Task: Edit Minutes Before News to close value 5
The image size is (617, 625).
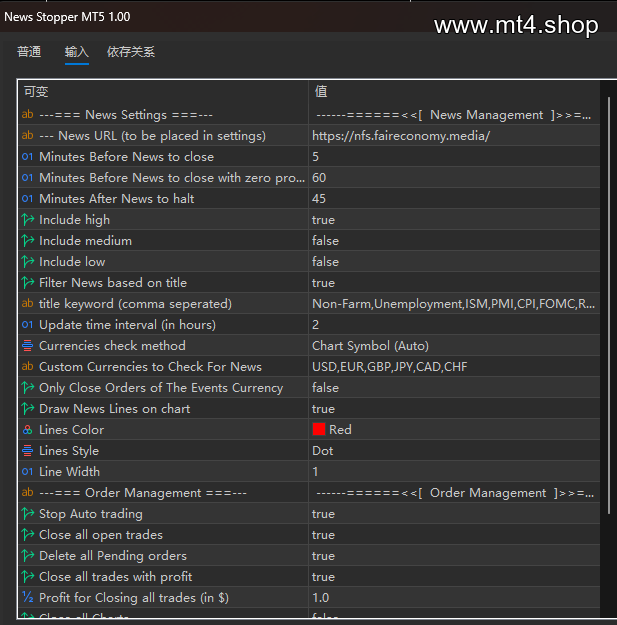Action: pos(454,157)
